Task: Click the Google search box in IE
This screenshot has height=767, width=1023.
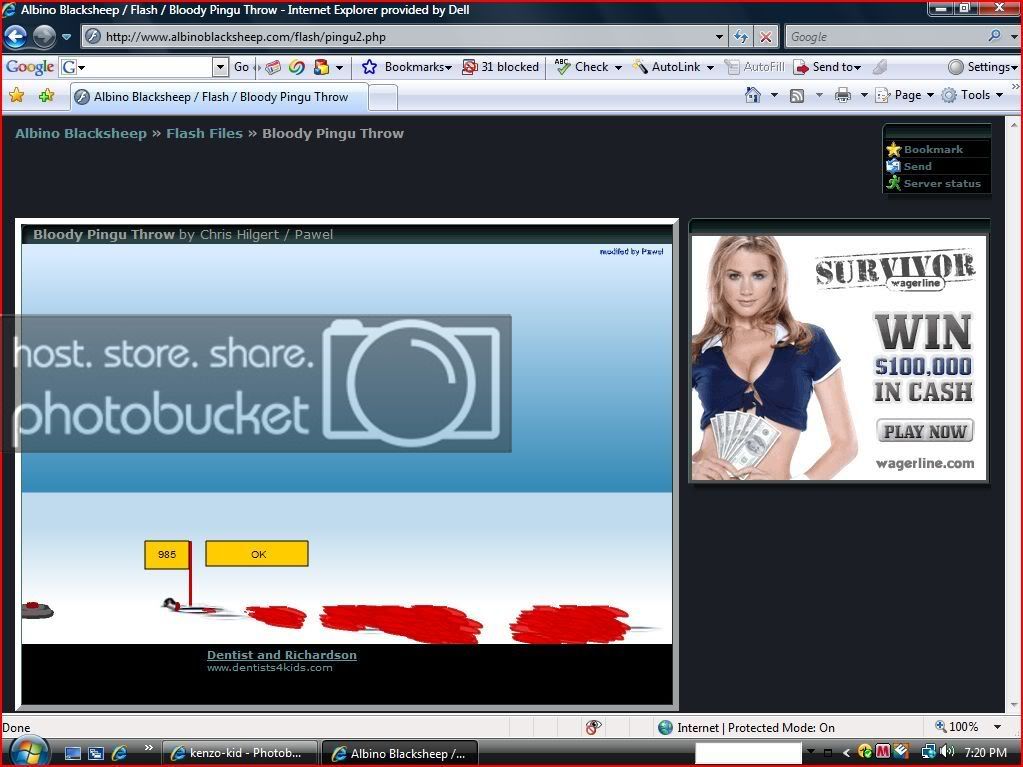Action: click(x=885, y=37)
